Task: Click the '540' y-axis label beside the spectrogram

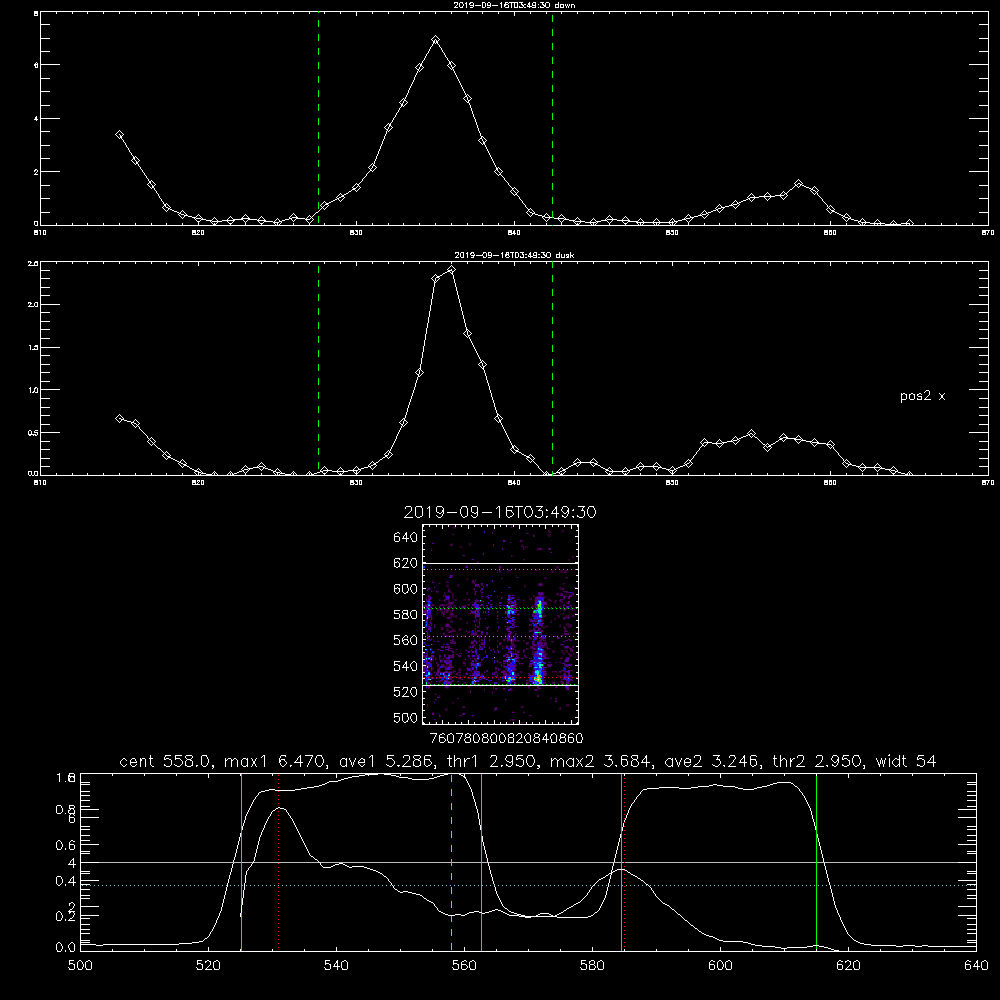Action: [x=406, y=666]
